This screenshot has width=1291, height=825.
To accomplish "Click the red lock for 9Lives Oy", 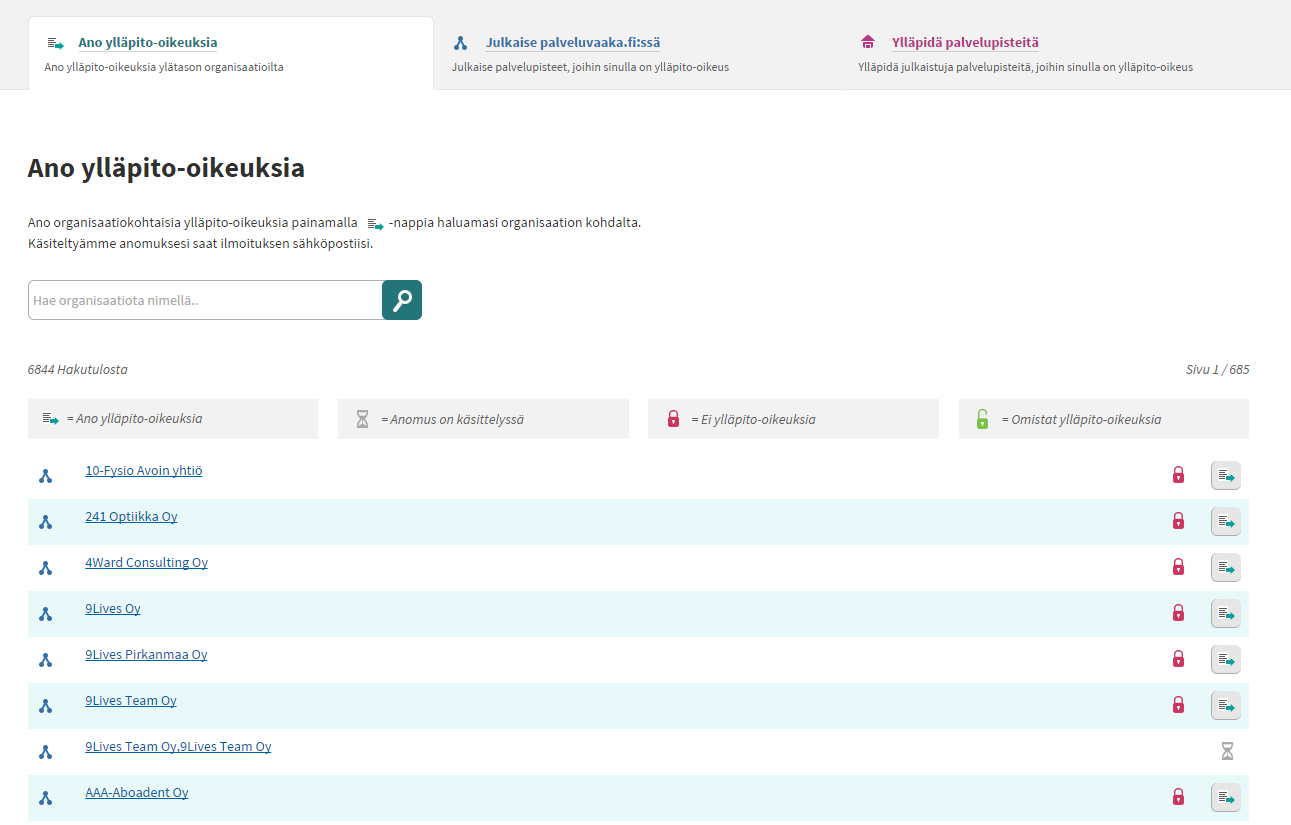I will pos(1178,613).
